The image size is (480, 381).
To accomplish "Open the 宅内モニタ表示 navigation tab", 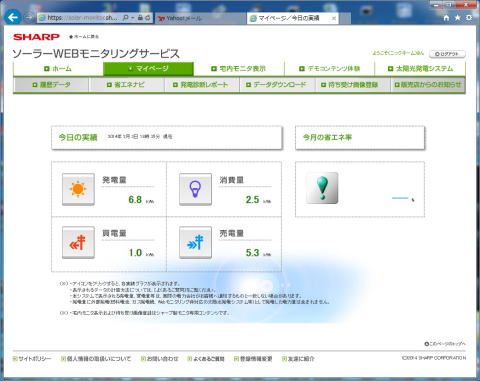I will click(239, 69).
